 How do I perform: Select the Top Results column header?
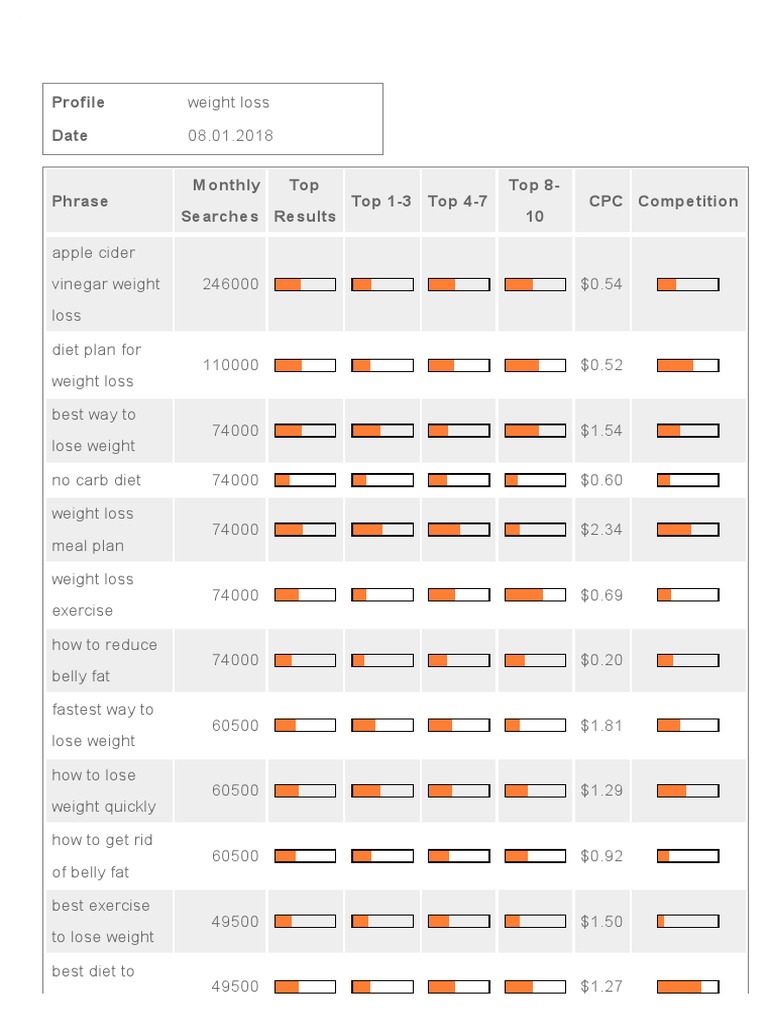305,200
